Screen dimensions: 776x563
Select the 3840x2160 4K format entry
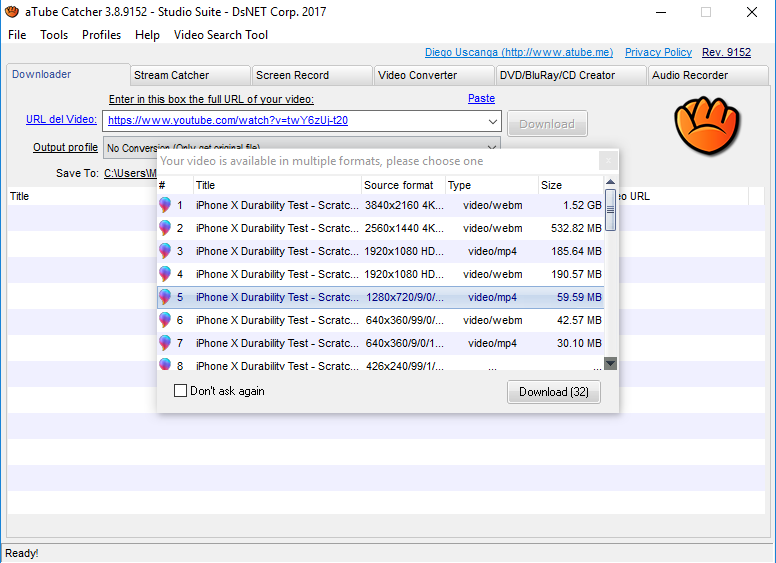pos(381,205)
